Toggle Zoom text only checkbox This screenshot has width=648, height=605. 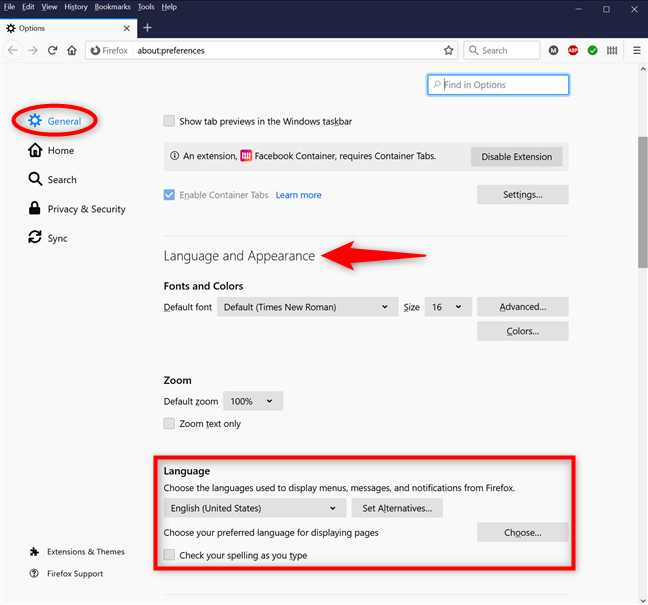170,424
